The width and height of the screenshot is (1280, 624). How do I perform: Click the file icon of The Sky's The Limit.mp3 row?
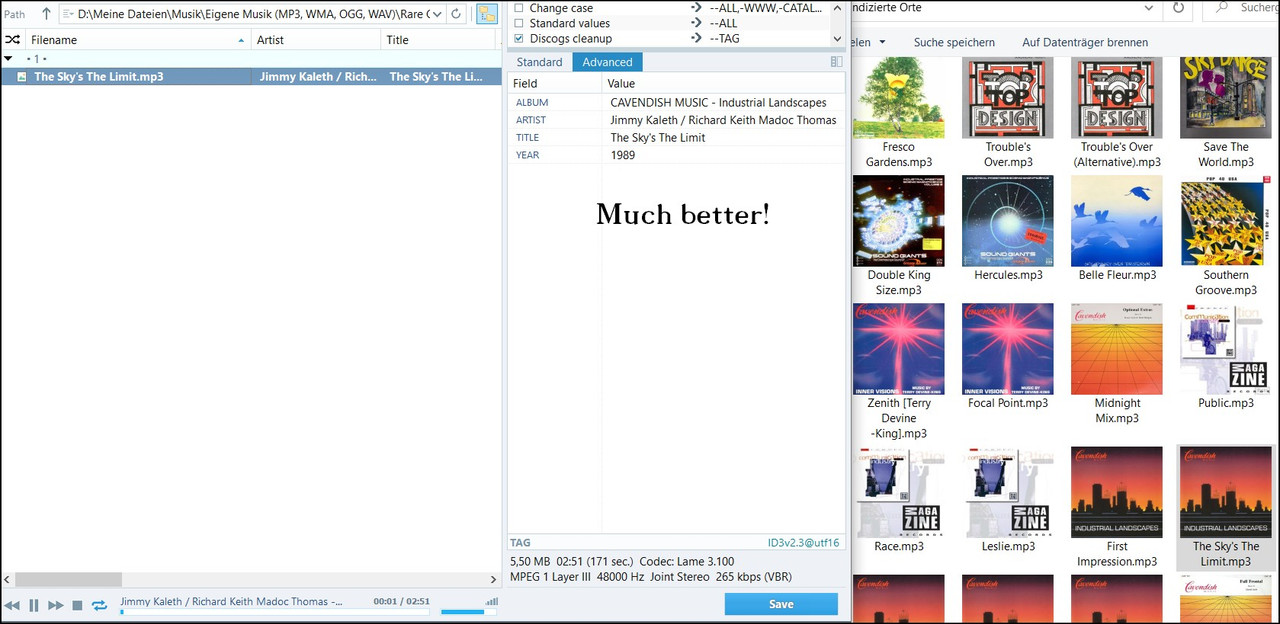click(22, 76)
